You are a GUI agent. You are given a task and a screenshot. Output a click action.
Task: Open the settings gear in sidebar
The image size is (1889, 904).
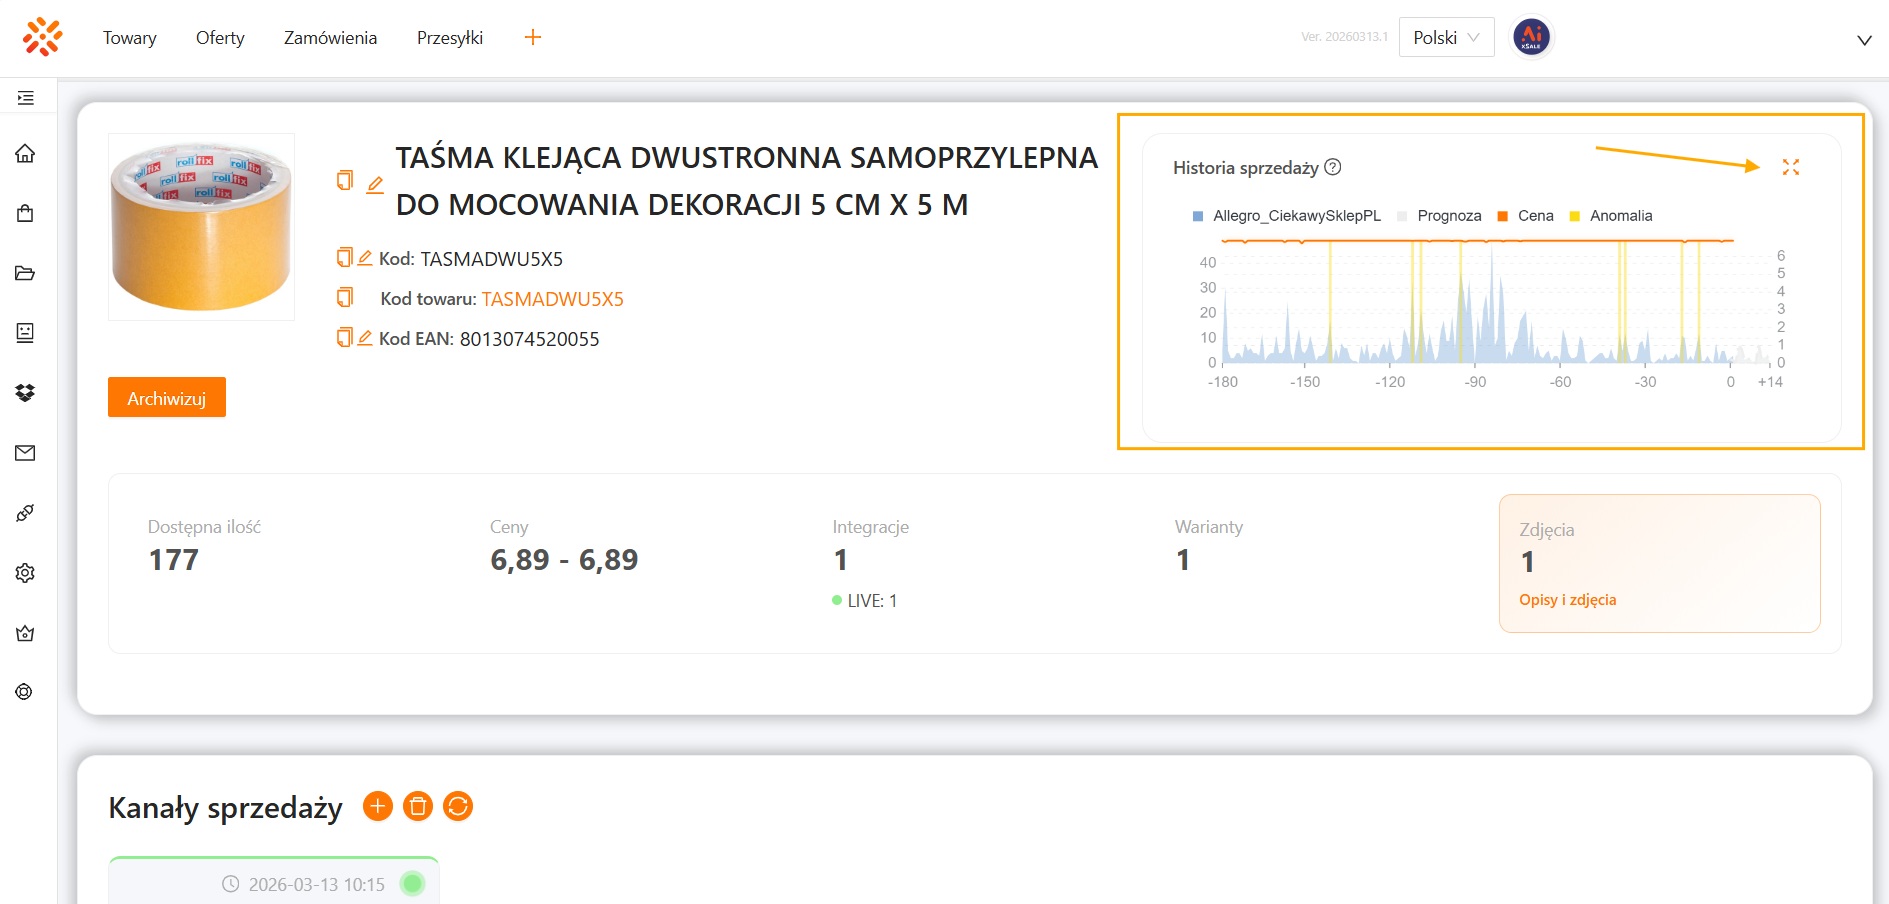coord(25,573)
